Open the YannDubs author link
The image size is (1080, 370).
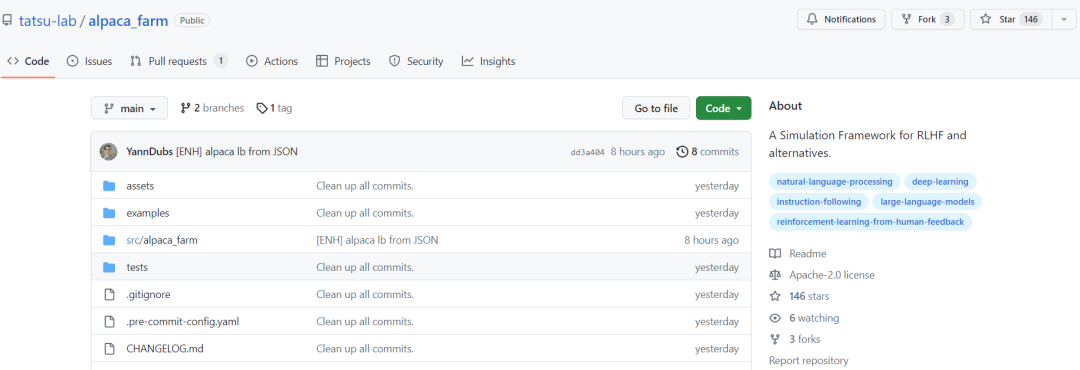[x=149, y=152]
